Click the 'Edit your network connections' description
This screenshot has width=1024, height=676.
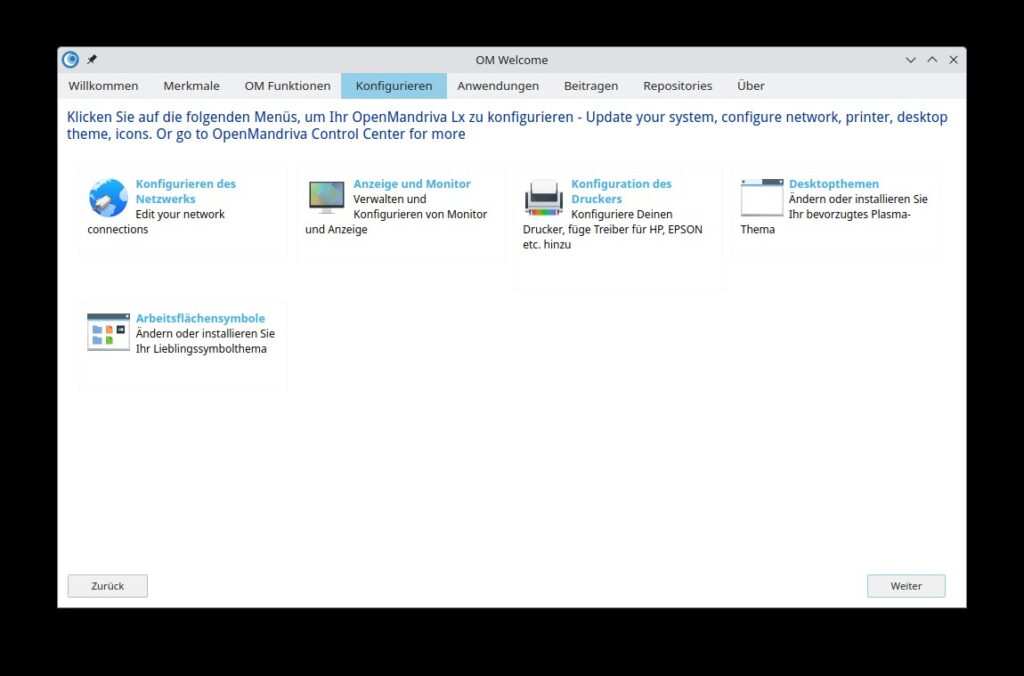click(156, 221)
